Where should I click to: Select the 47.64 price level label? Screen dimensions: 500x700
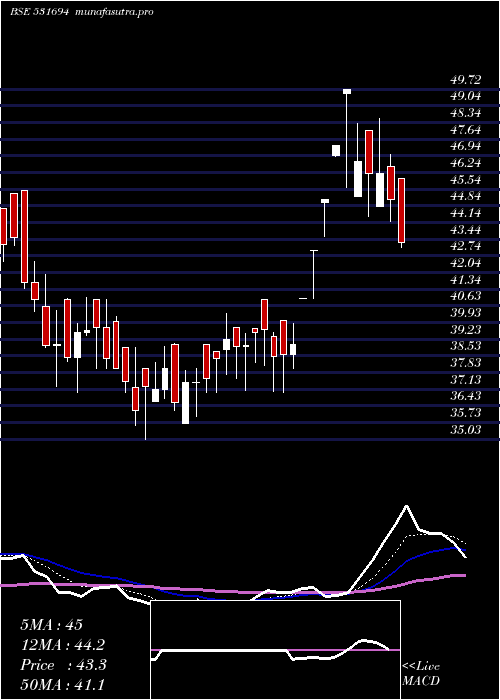click(466, 130)
